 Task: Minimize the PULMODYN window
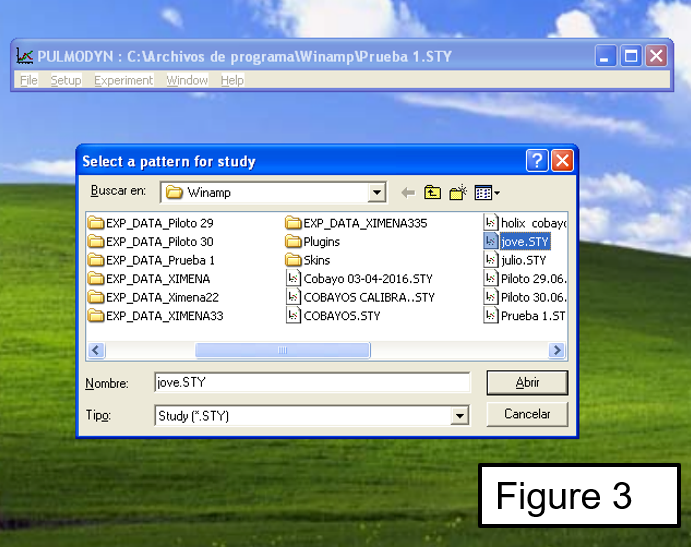[606, 56]
